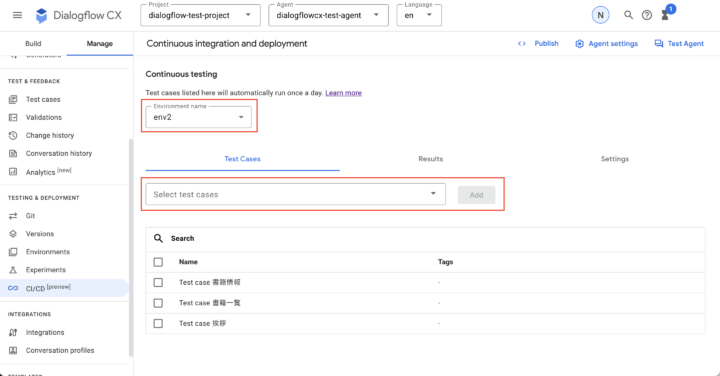Check the first Test case row checkbox

click(x=158, y=282)
